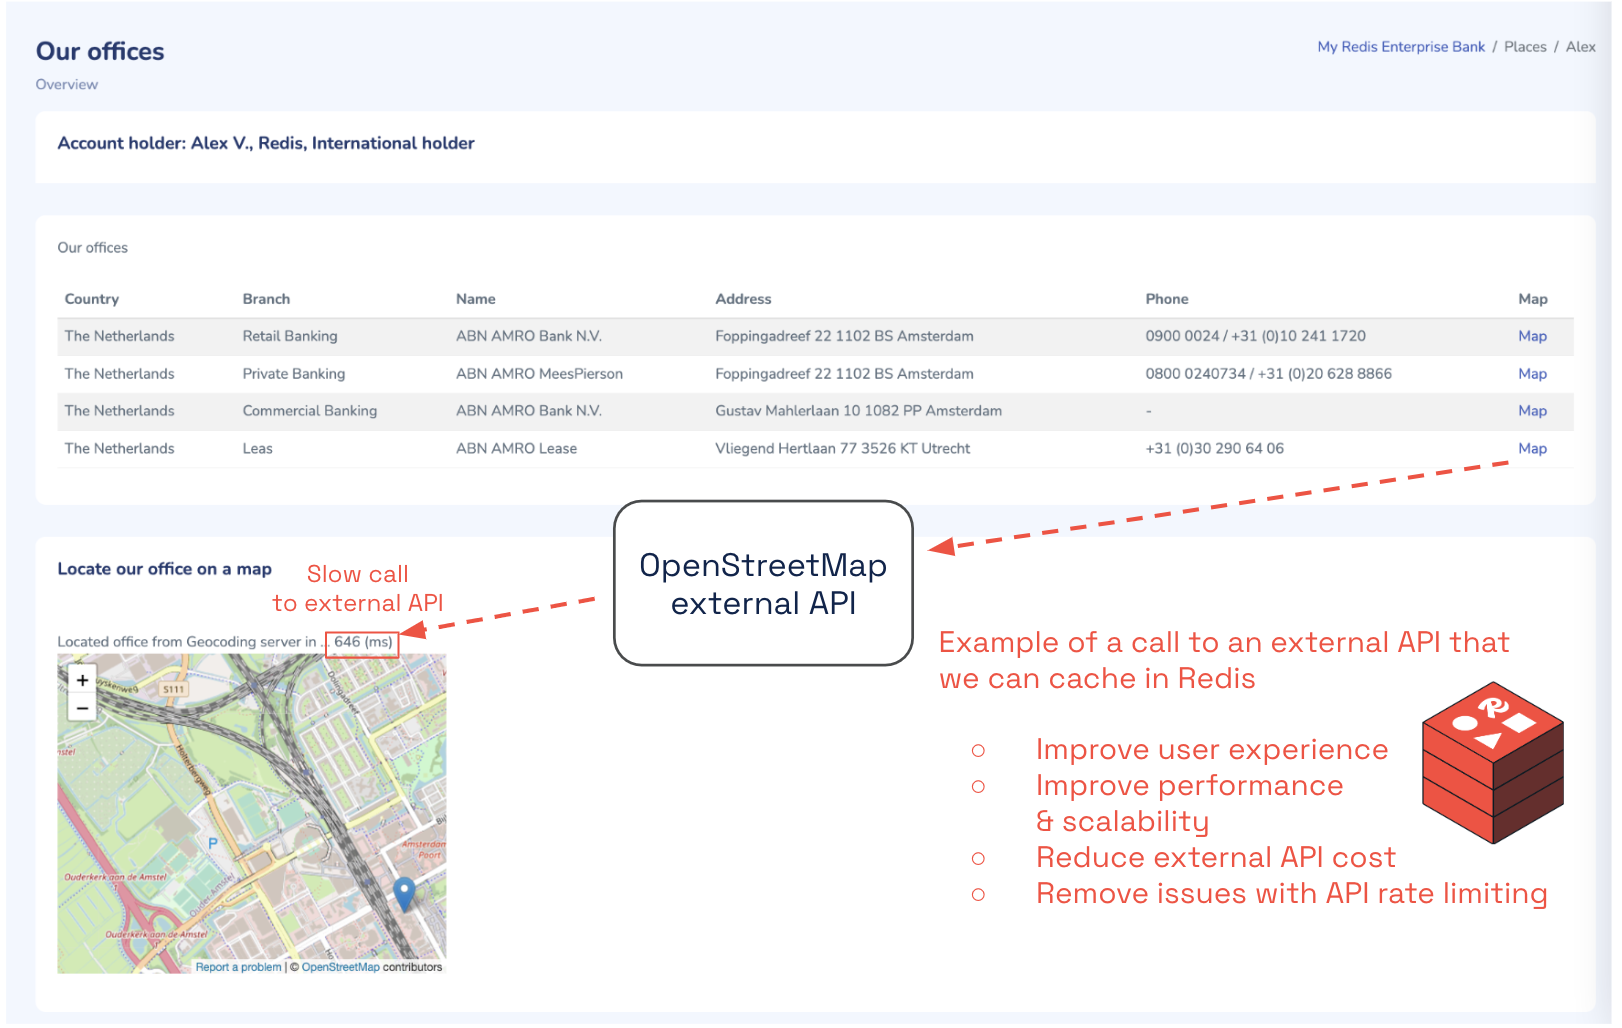The height and width of the screenshot is (1028, 1622).
Task: Click the Overview subtitle text
Action: pos(67,85)
